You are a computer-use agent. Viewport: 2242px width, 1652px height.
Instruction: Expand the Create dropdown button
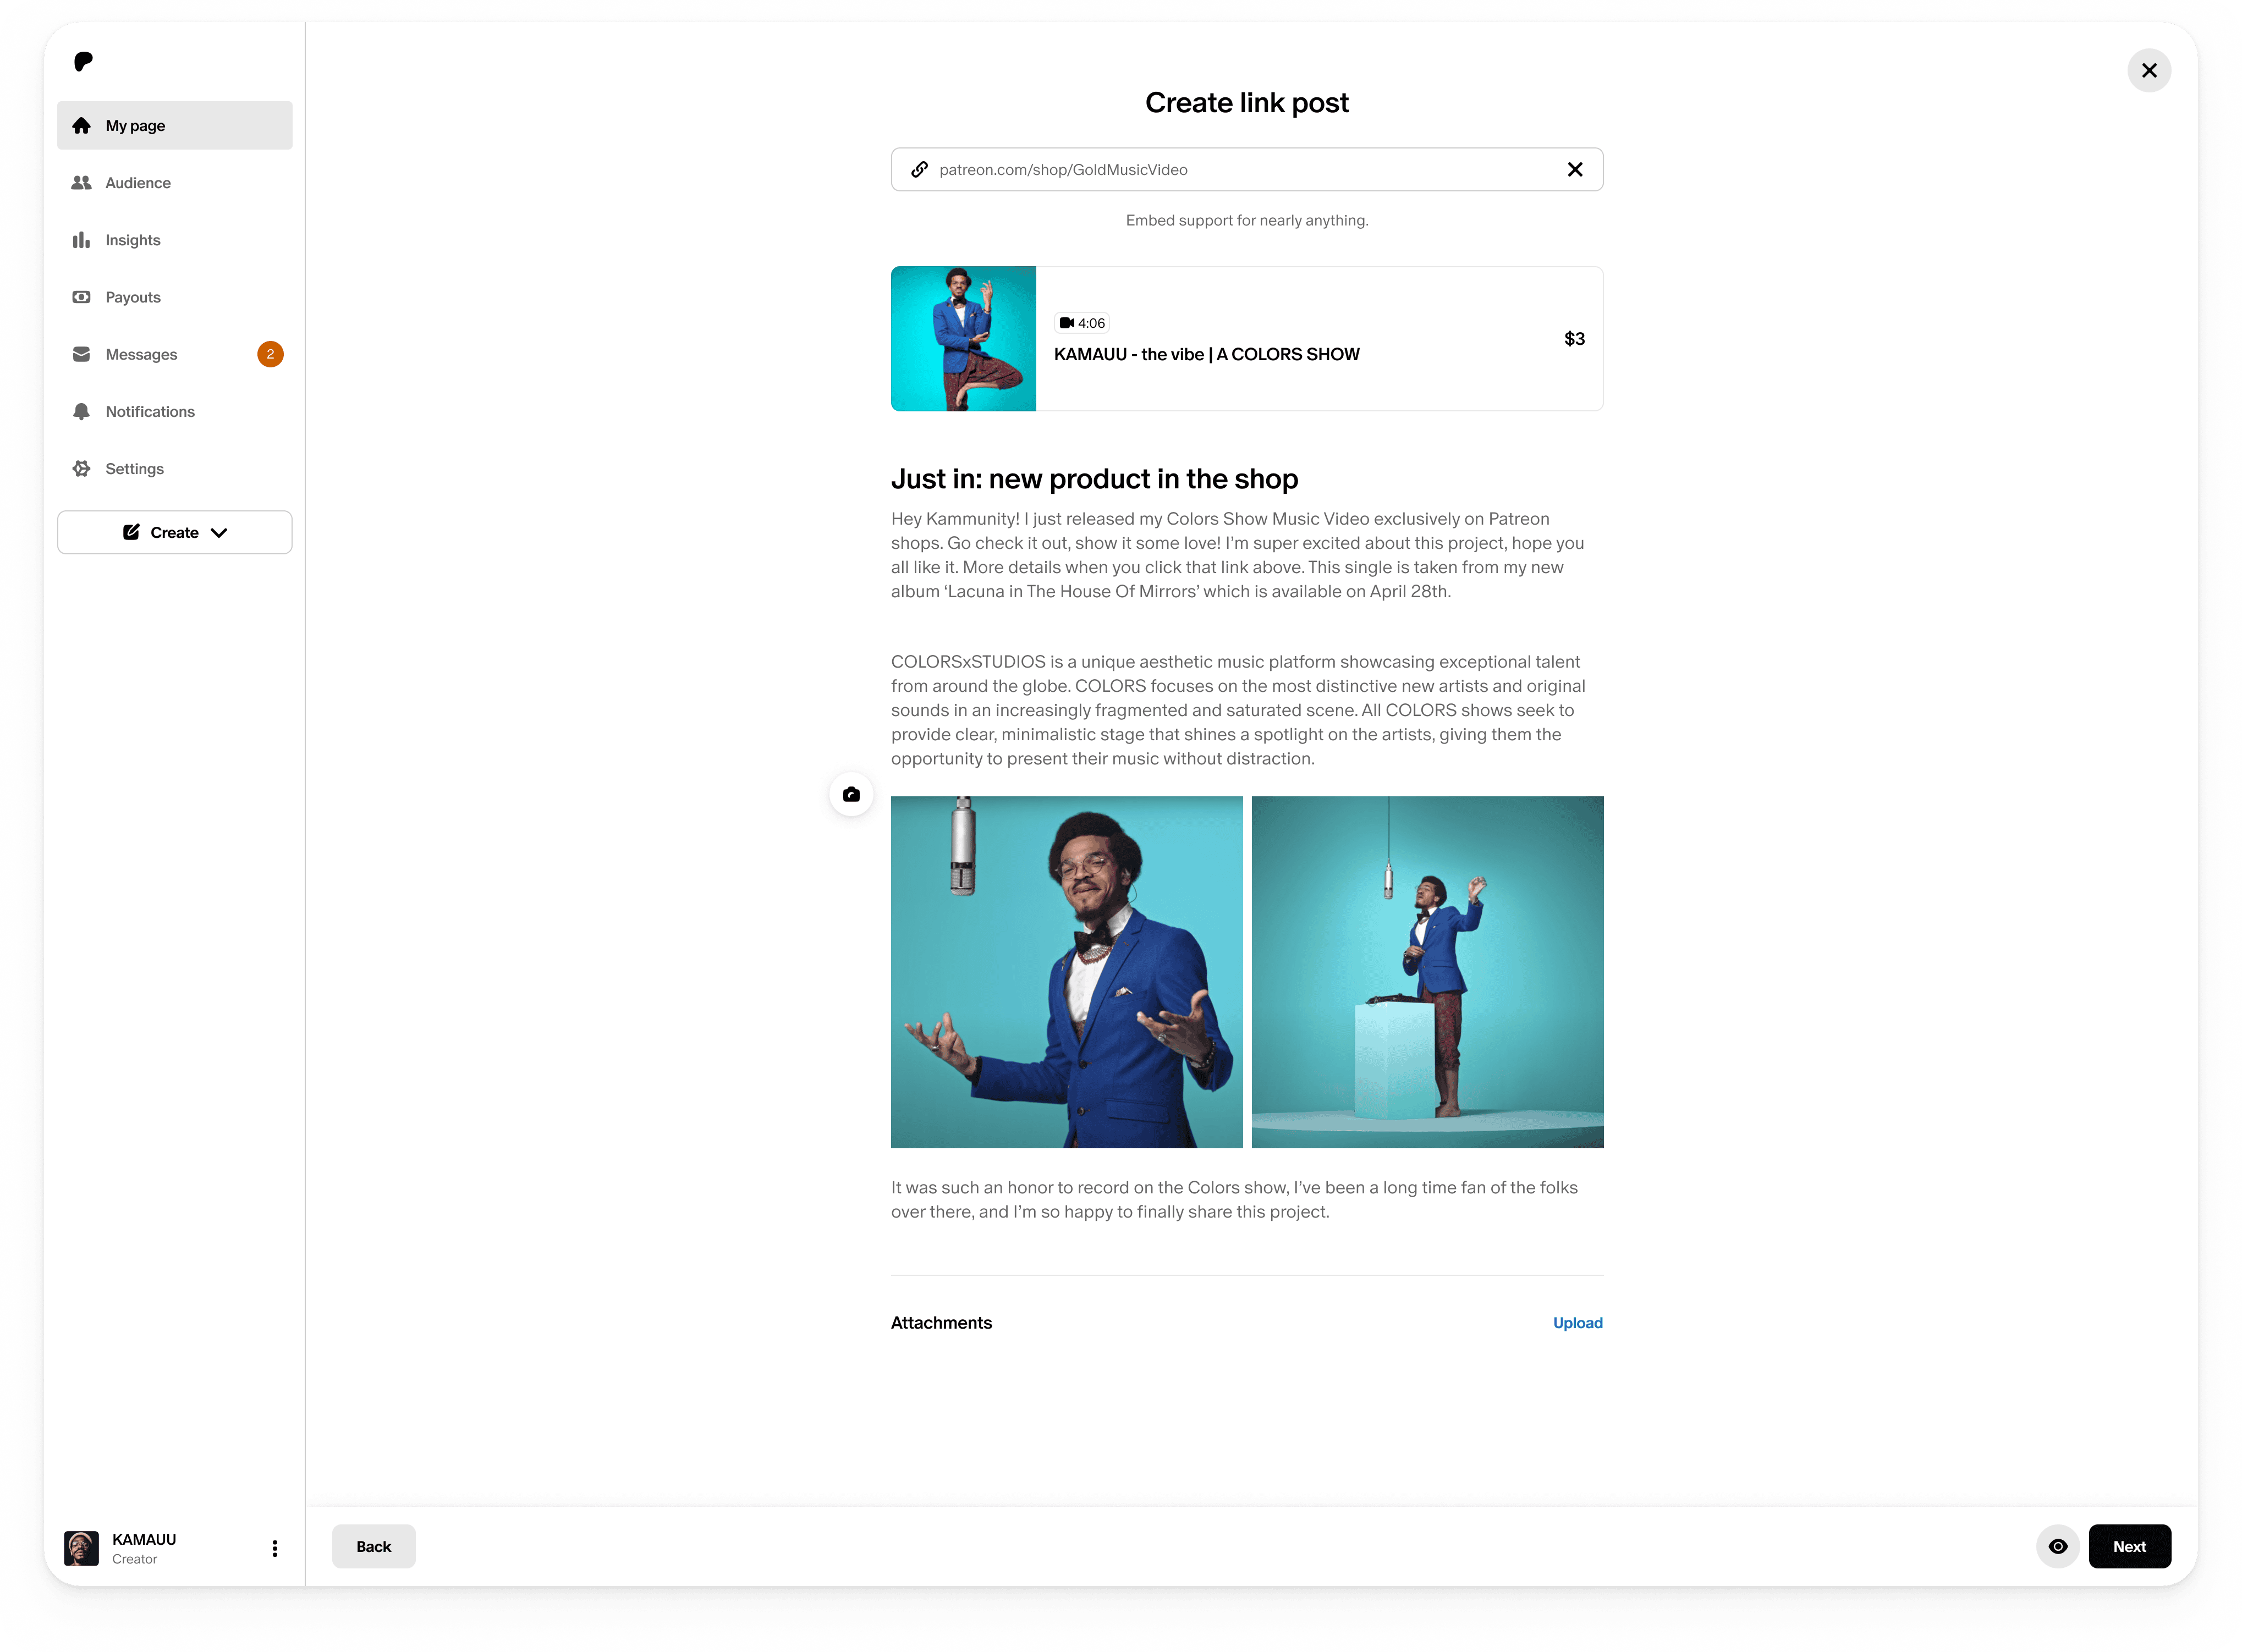pyautogui.click(x=174, y=533)
